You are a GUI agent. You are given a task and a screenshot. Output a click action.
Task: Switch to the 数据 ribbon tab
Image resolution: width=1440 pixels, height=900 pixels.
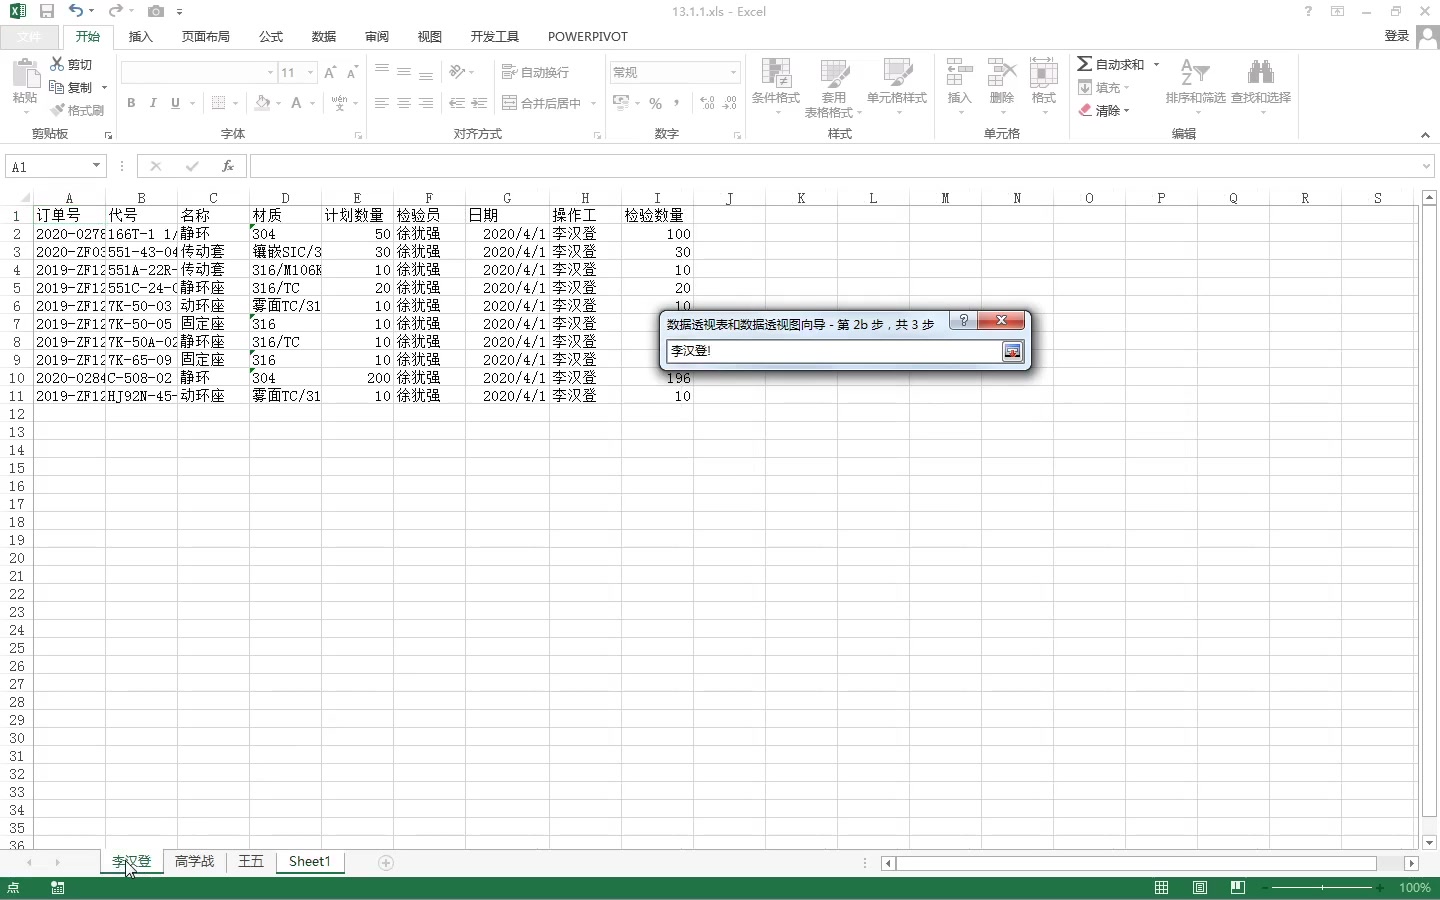324,36
